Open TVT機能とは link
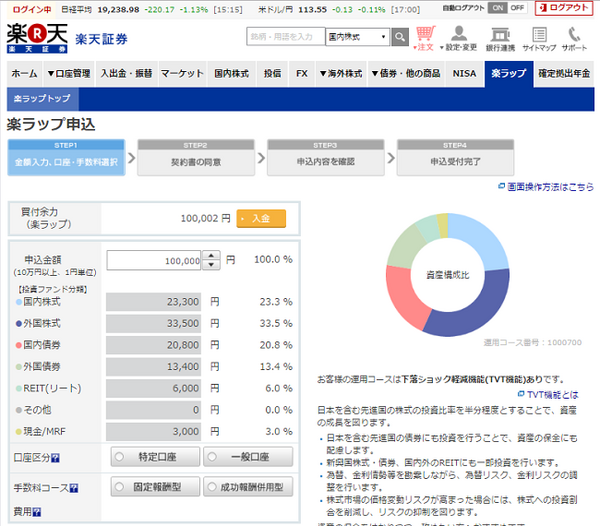 (x=553, y=394)
